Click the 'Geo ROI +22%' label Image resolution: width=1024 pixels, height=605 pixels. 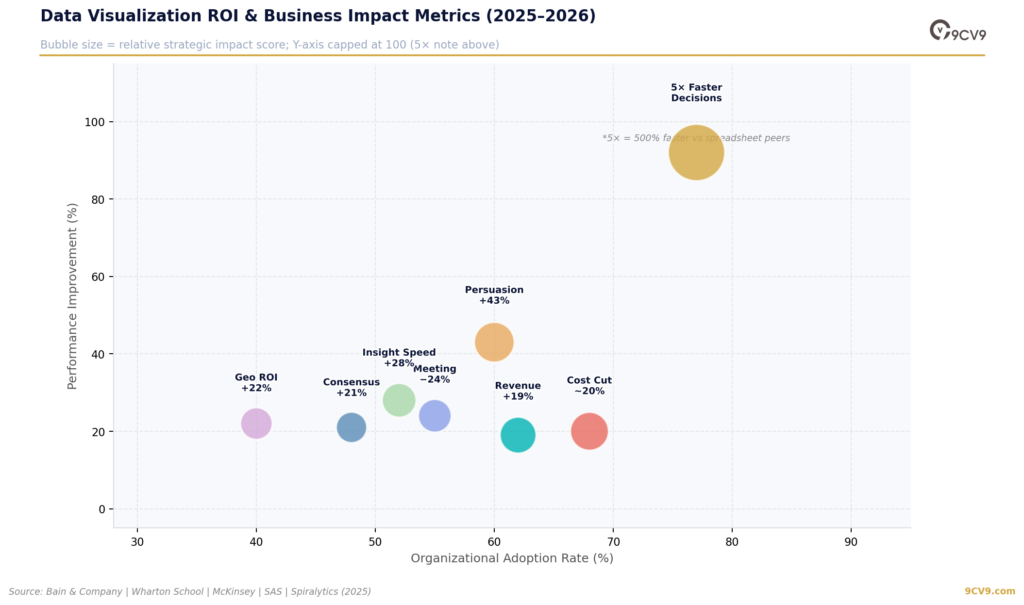[x=256, y=383]
